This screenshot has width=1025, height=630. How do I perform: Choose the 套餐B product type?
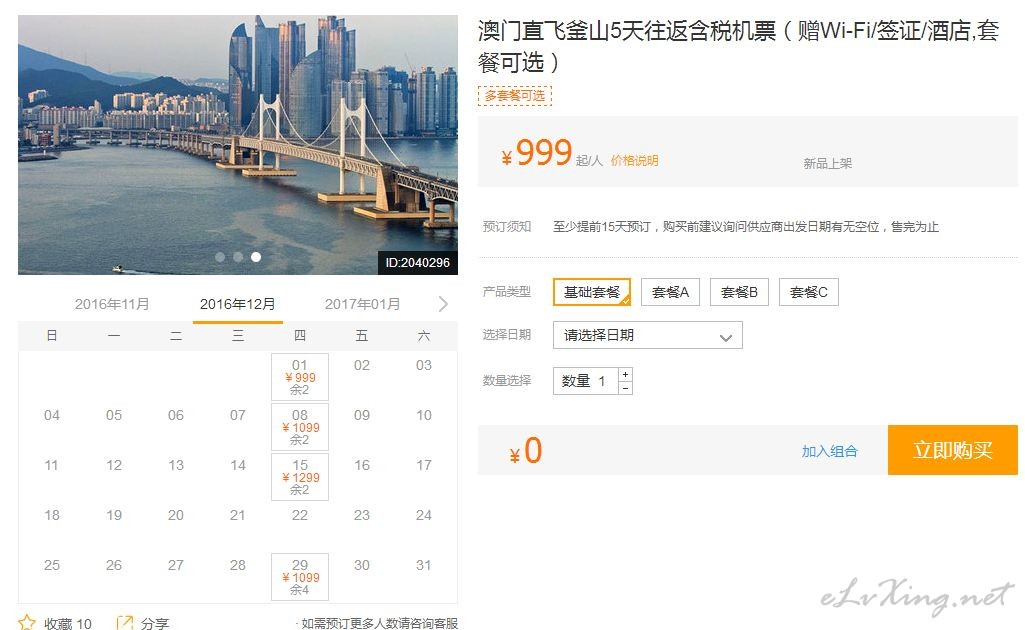(739, 292)
